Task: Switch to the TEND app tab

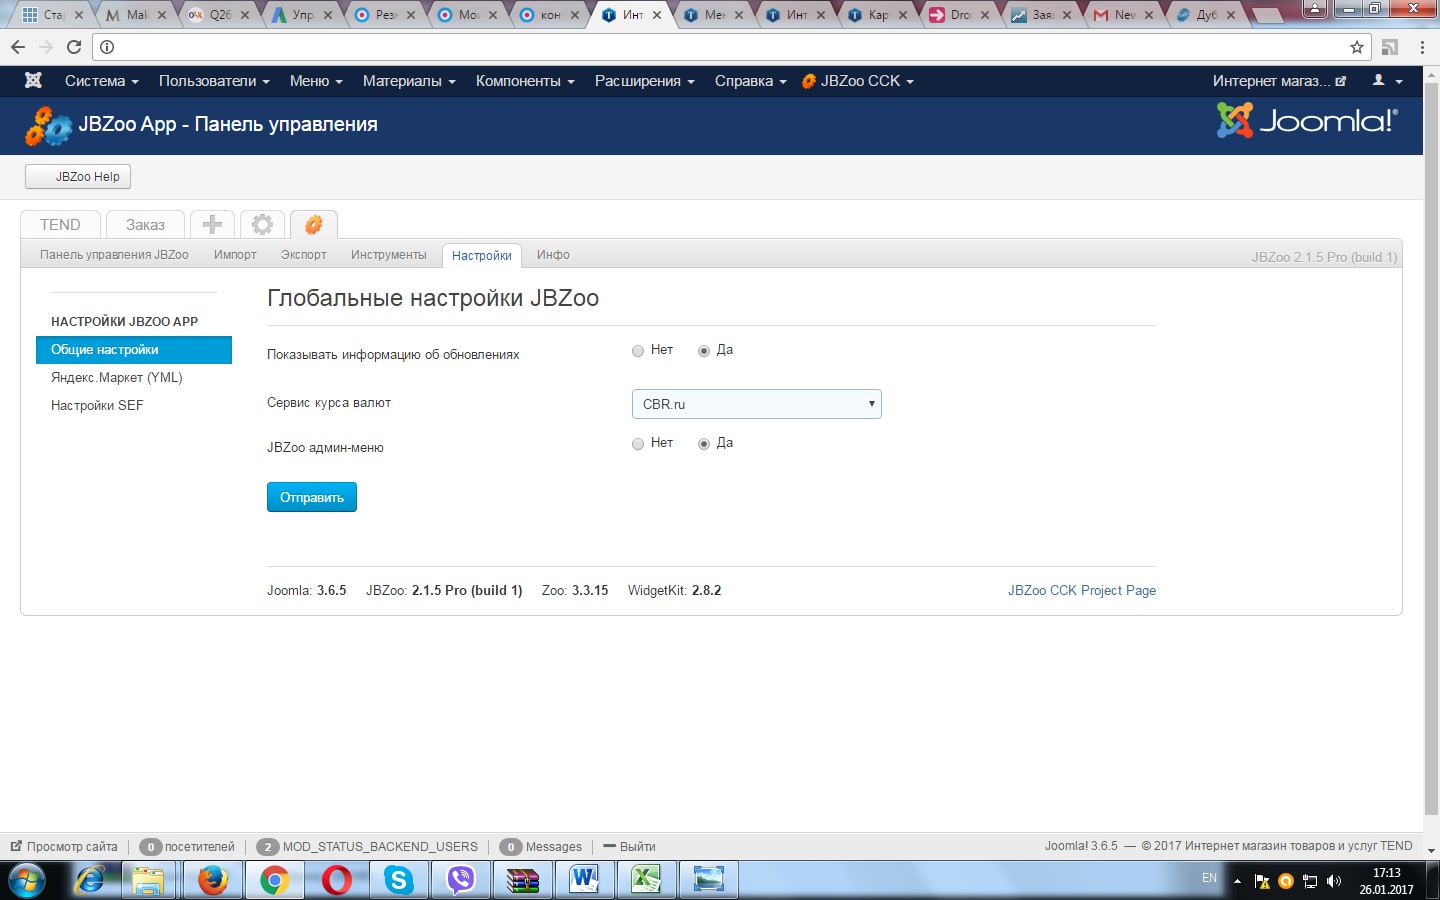Action: pos(60,225)
